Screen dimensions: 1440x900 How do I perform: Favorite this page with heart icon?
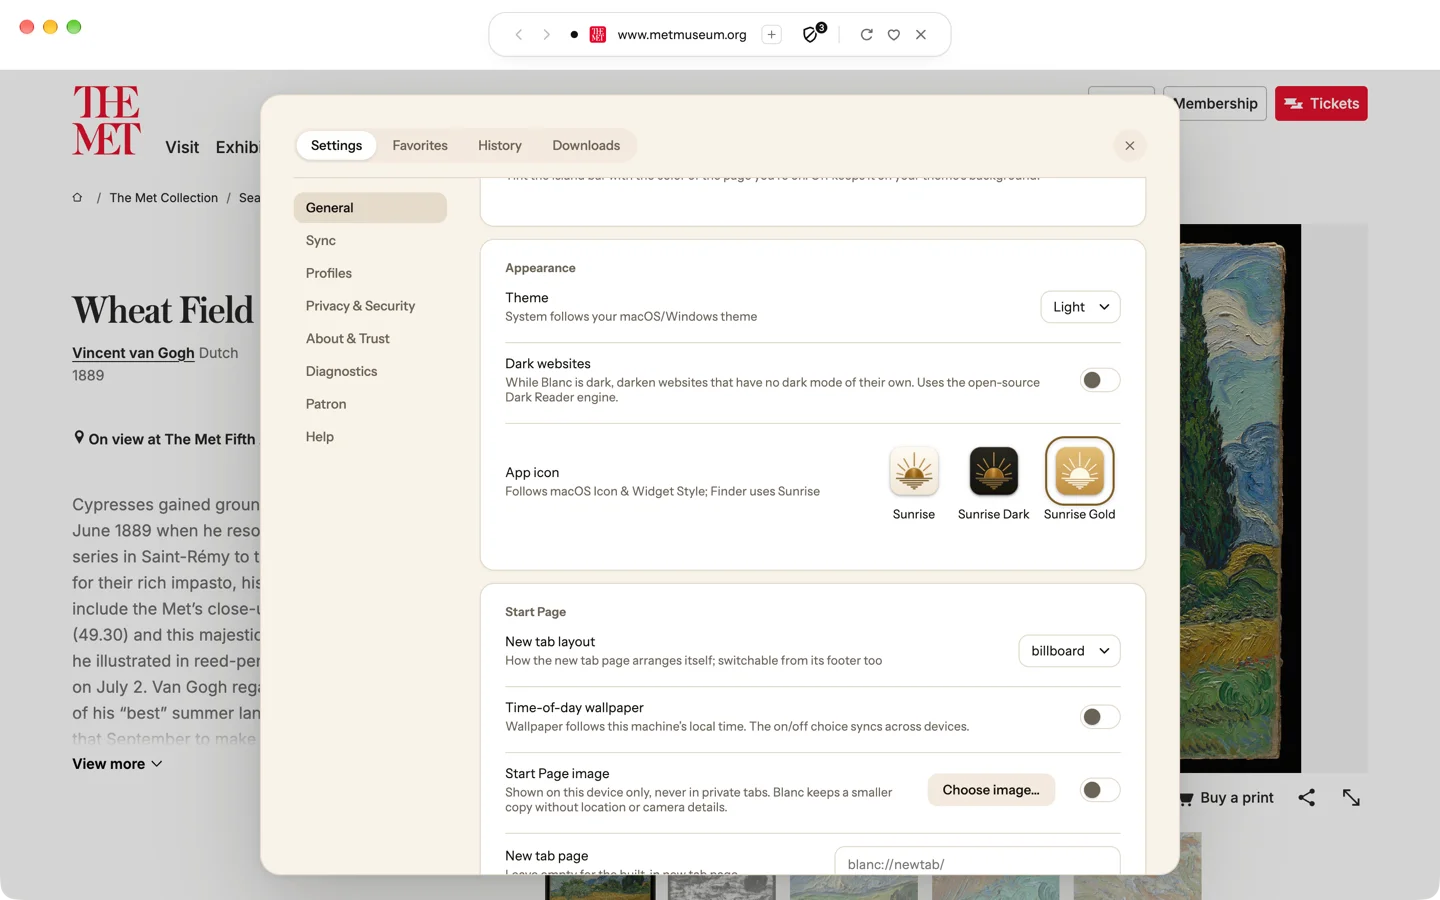[894, 35]
